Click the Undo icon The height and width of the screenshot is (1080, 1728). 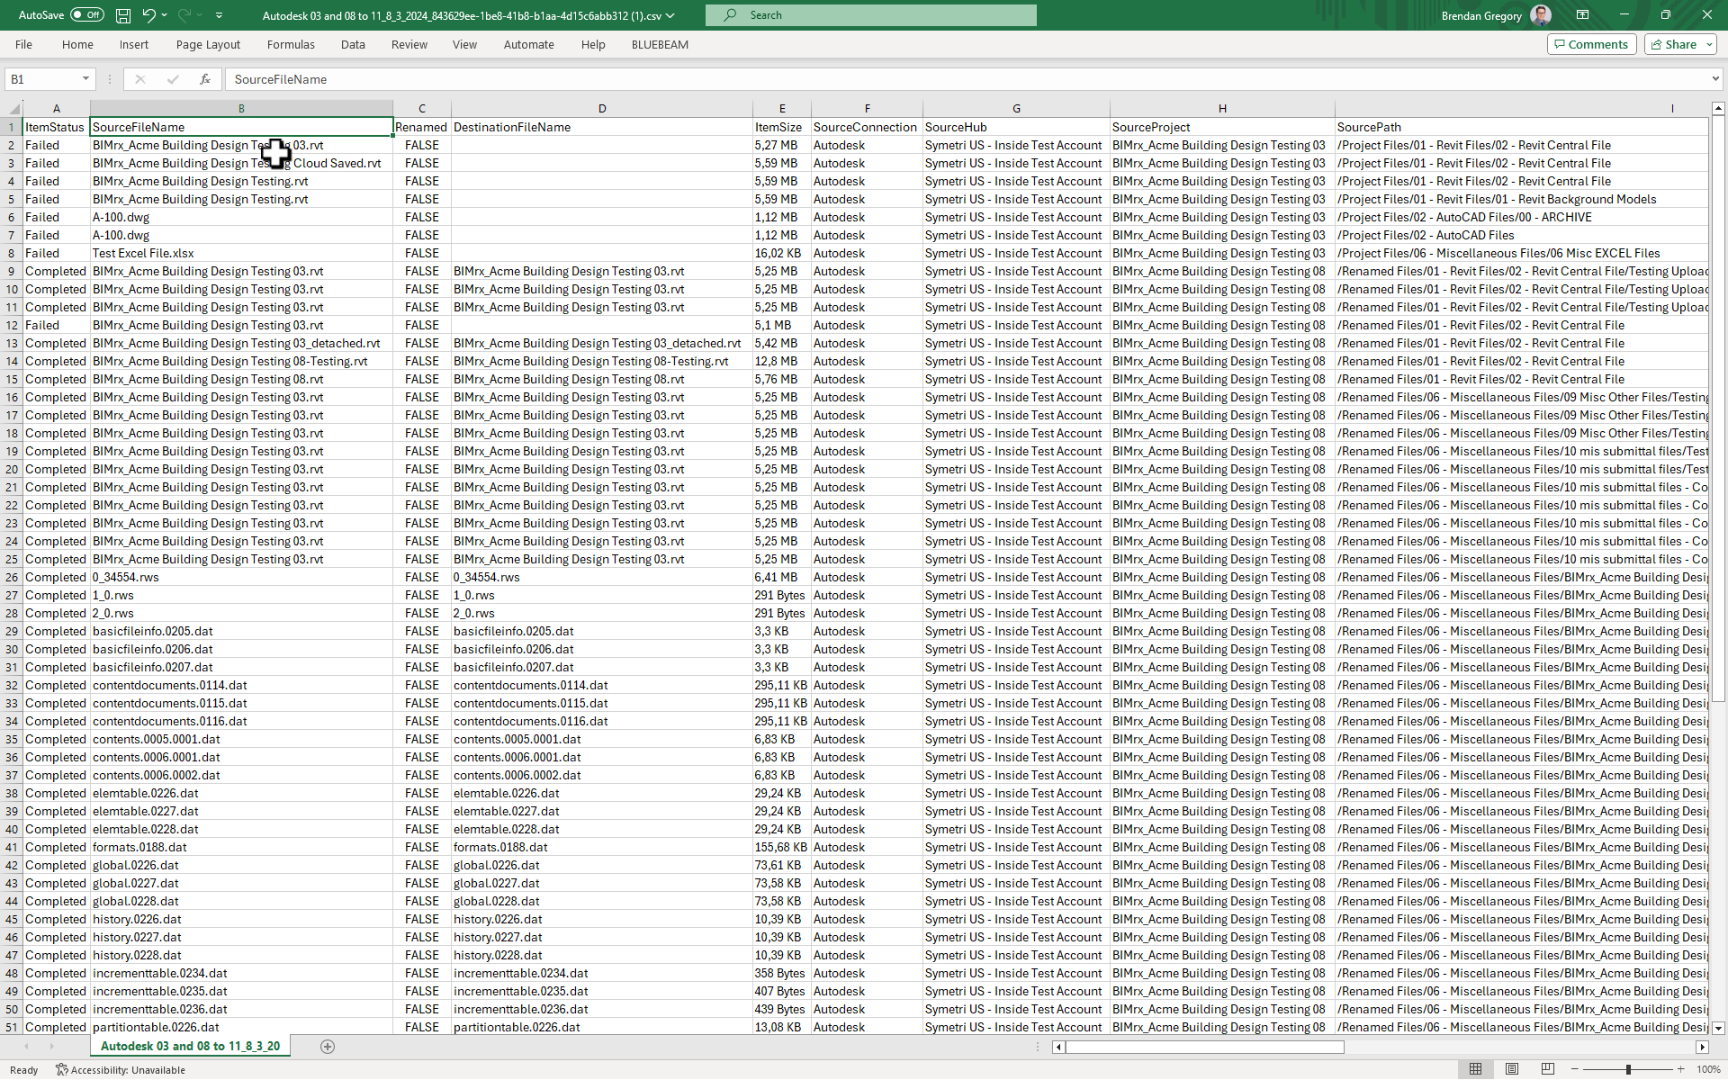pyautogui.click(x=148, y=15)
